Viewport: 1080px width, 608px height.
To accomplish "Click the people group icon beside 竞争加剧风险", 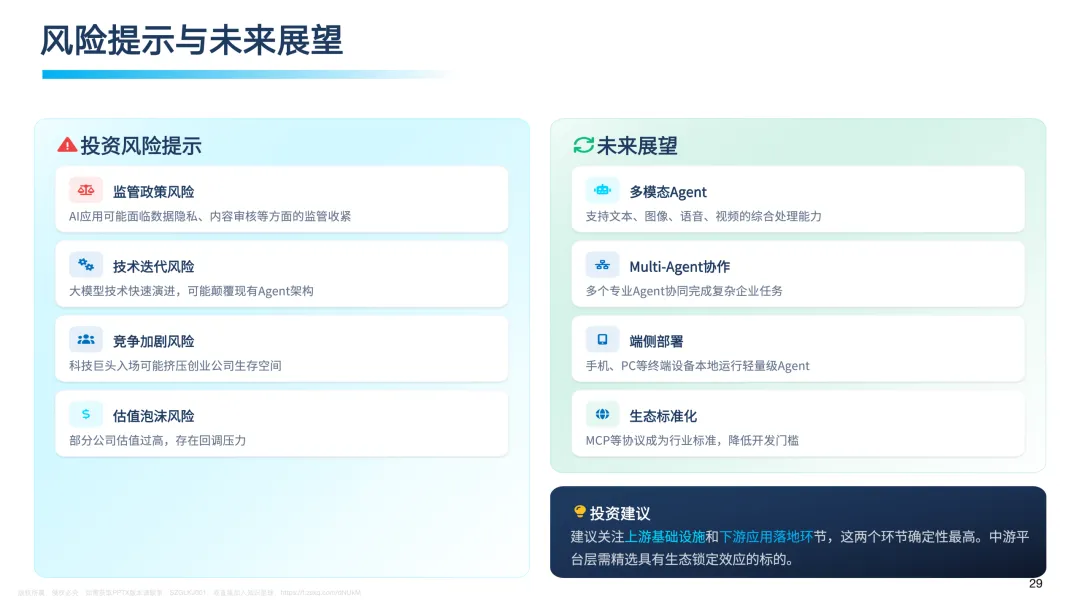I will (85, 339).
